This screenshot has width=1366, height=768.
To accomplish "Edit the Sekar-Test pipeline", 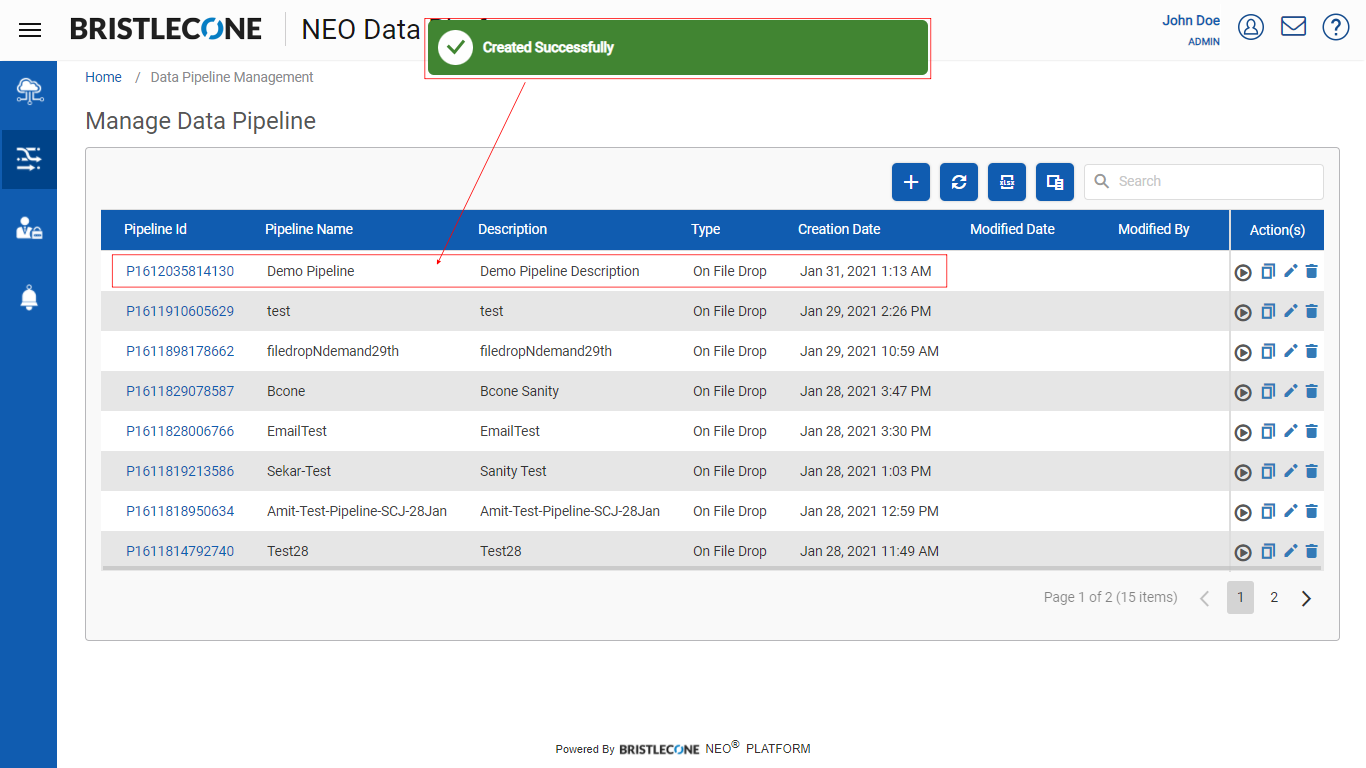I will (x=1290, y=471).
